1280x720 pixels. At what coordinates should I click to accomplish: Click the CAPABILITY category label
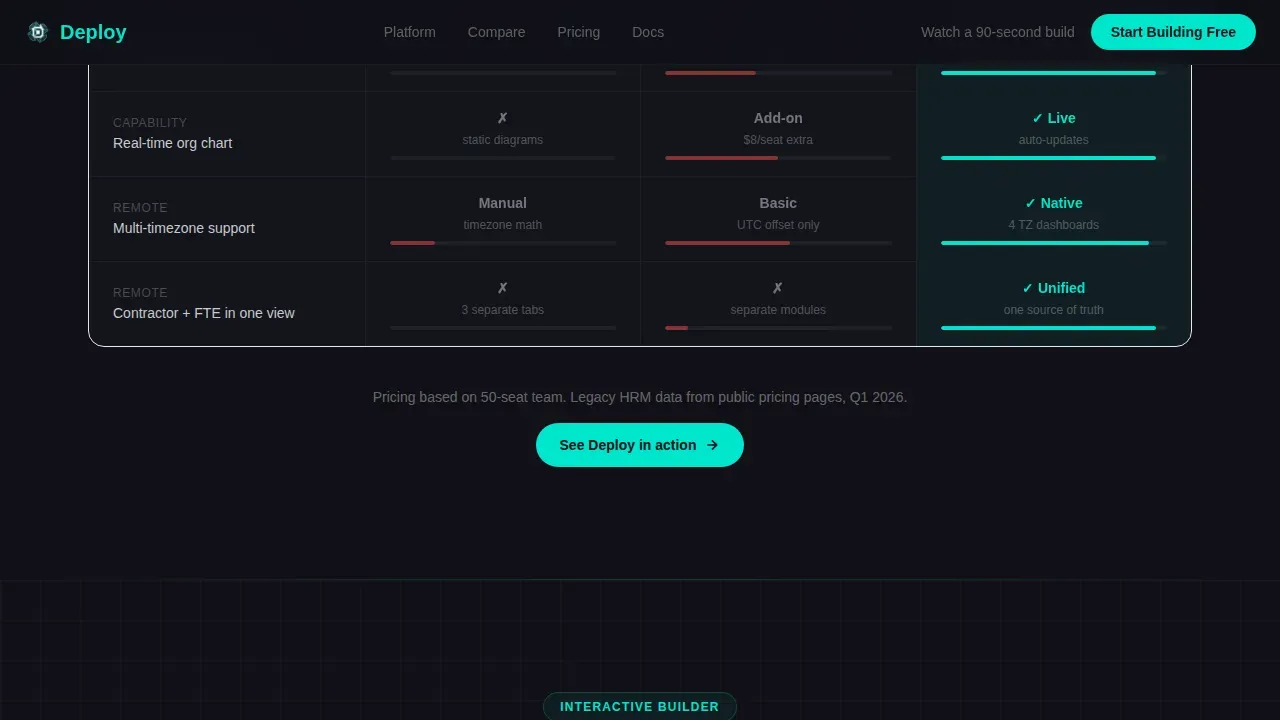pyautogui.click(x=150, y=123)
